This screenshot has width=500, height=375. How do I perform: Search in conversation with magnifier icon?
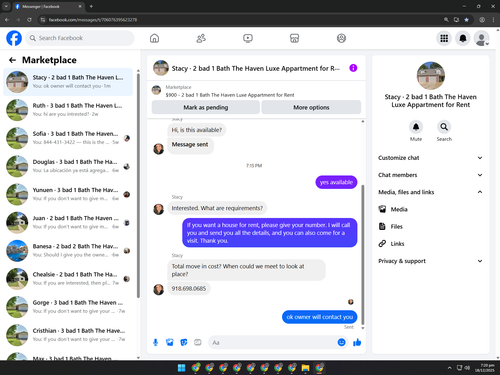pyautogui.click(x=444, y=127)
